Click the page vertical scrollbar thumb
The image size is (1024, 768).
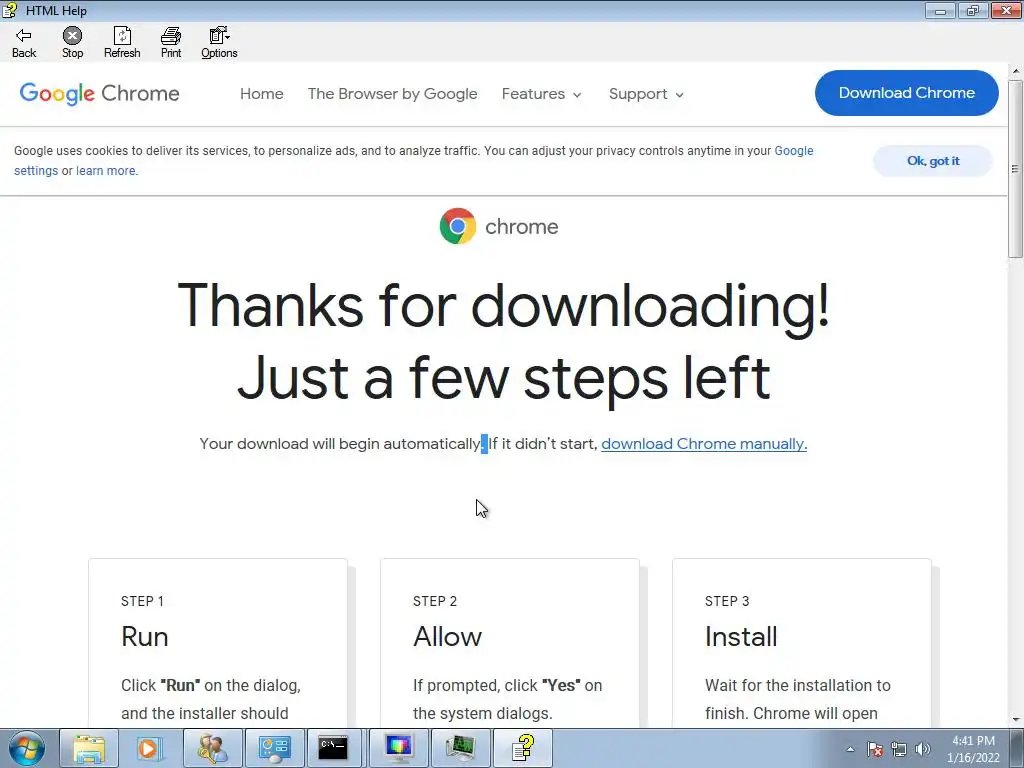[1015, 168]
